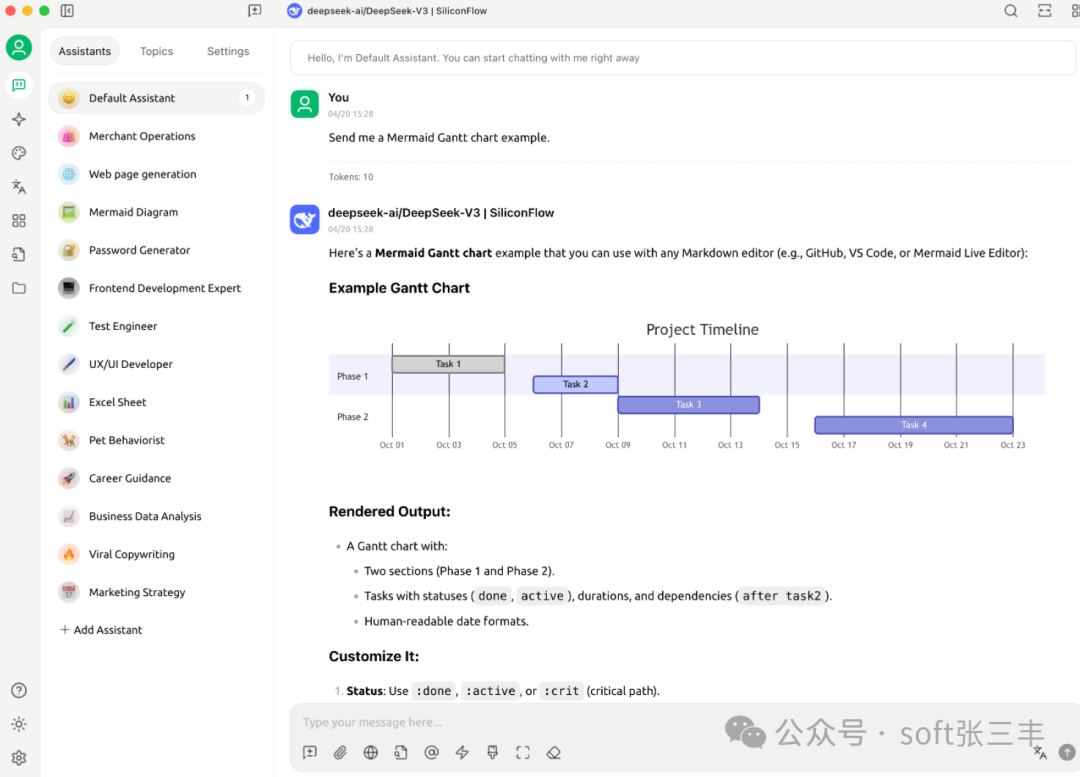Open the files folder icon in sidebar
This screenshot has height=777, width=1080.
[x=19, y=288]
